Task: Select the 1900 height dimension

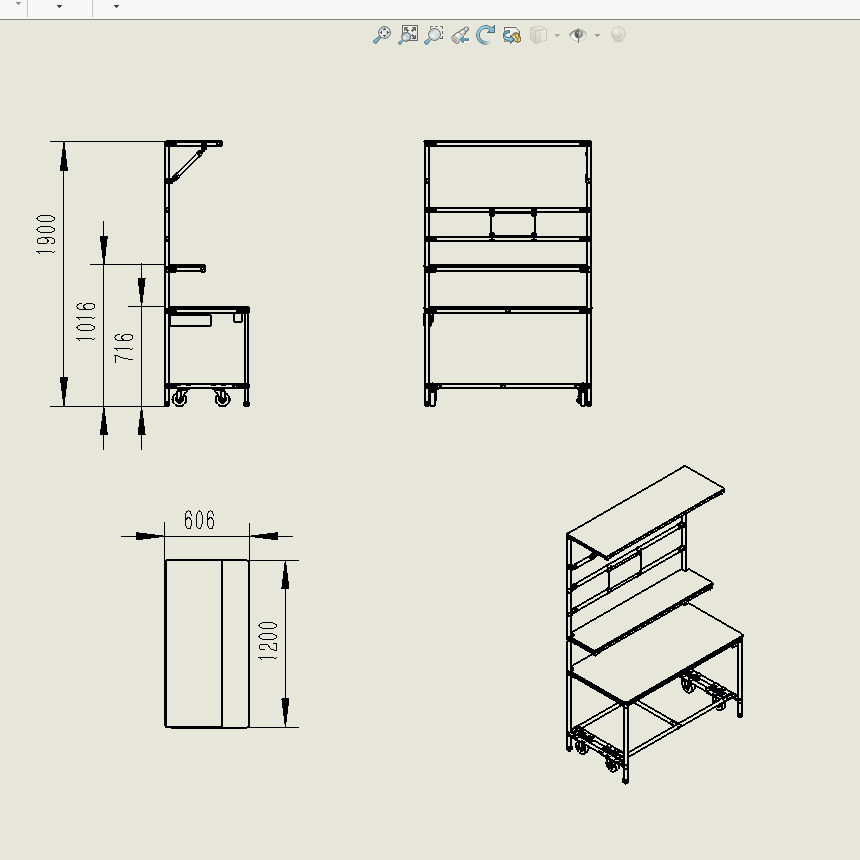Action: click(46, 234)
